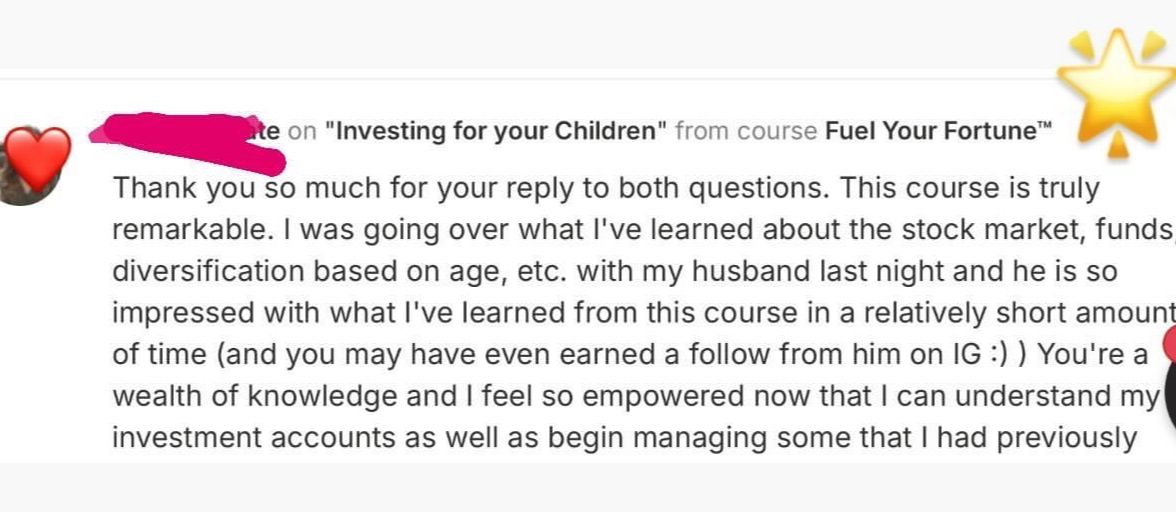Viewport: 1176px width, 512px height.
Task: Click the "from course" label text
Action: (746, 132)
